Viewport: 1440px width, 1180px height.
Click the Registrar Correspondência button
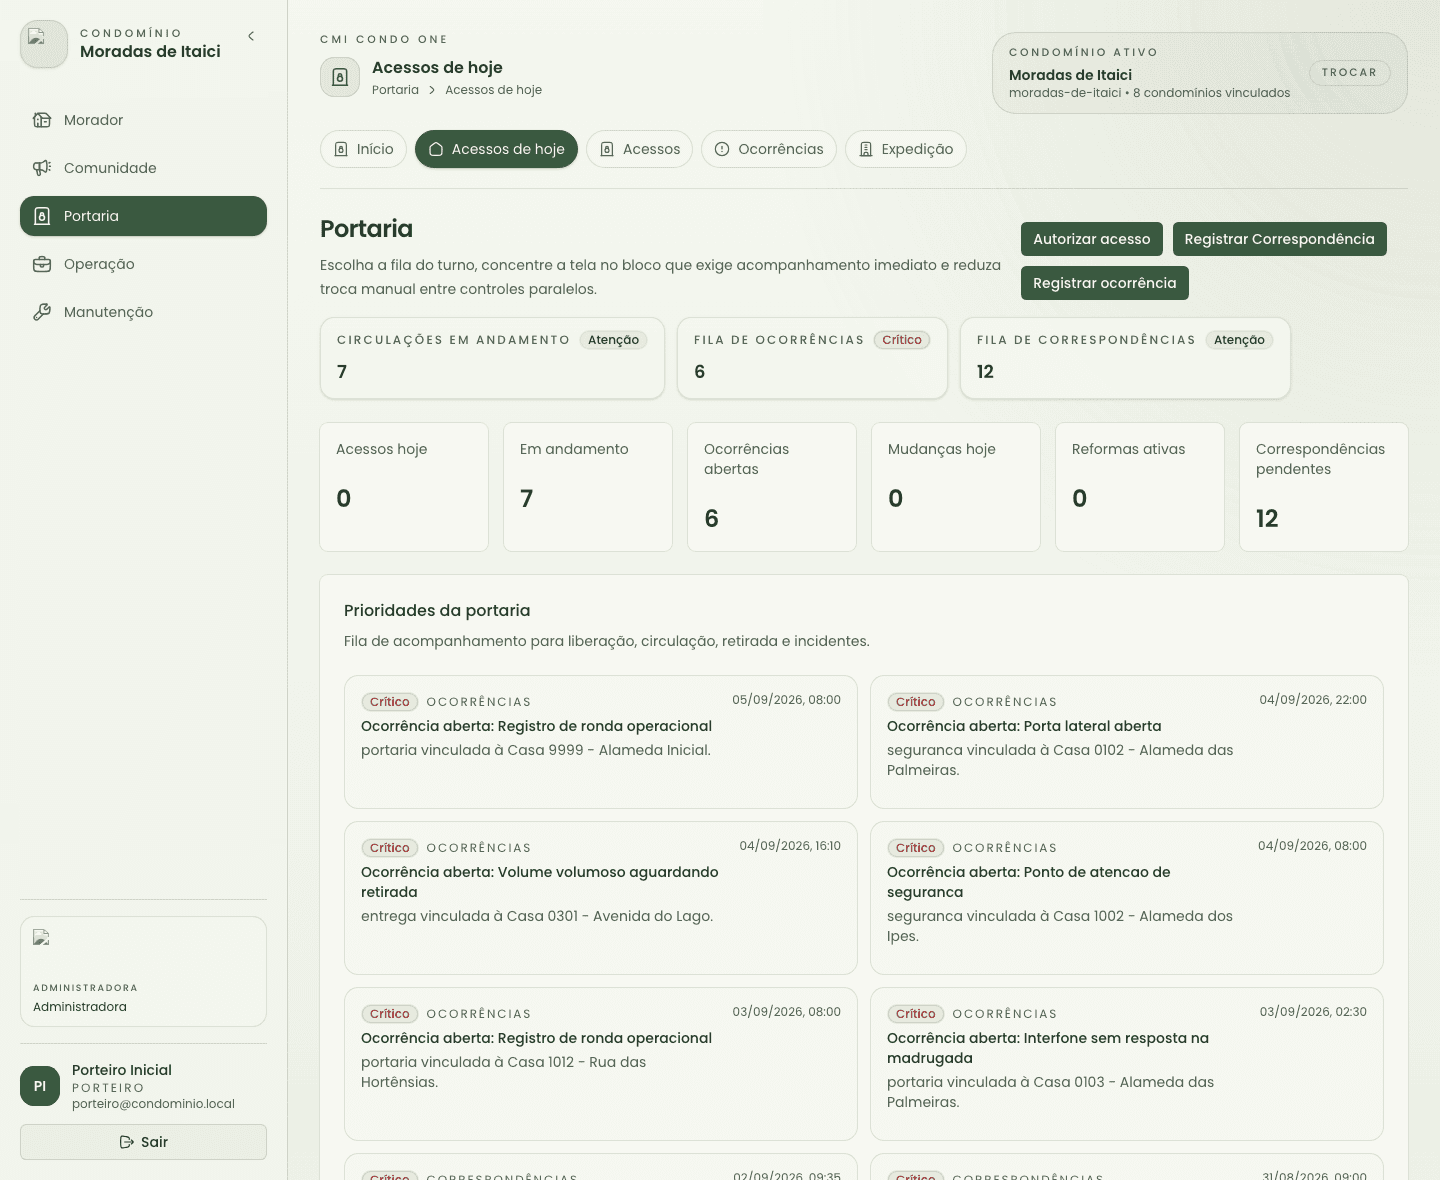click(x=1280, y=239)
